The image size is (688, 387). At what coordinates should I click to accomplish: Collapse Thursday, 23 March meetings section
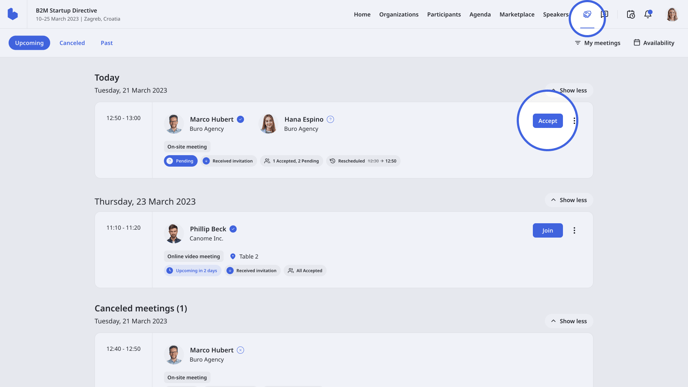[x=569, y=200]
